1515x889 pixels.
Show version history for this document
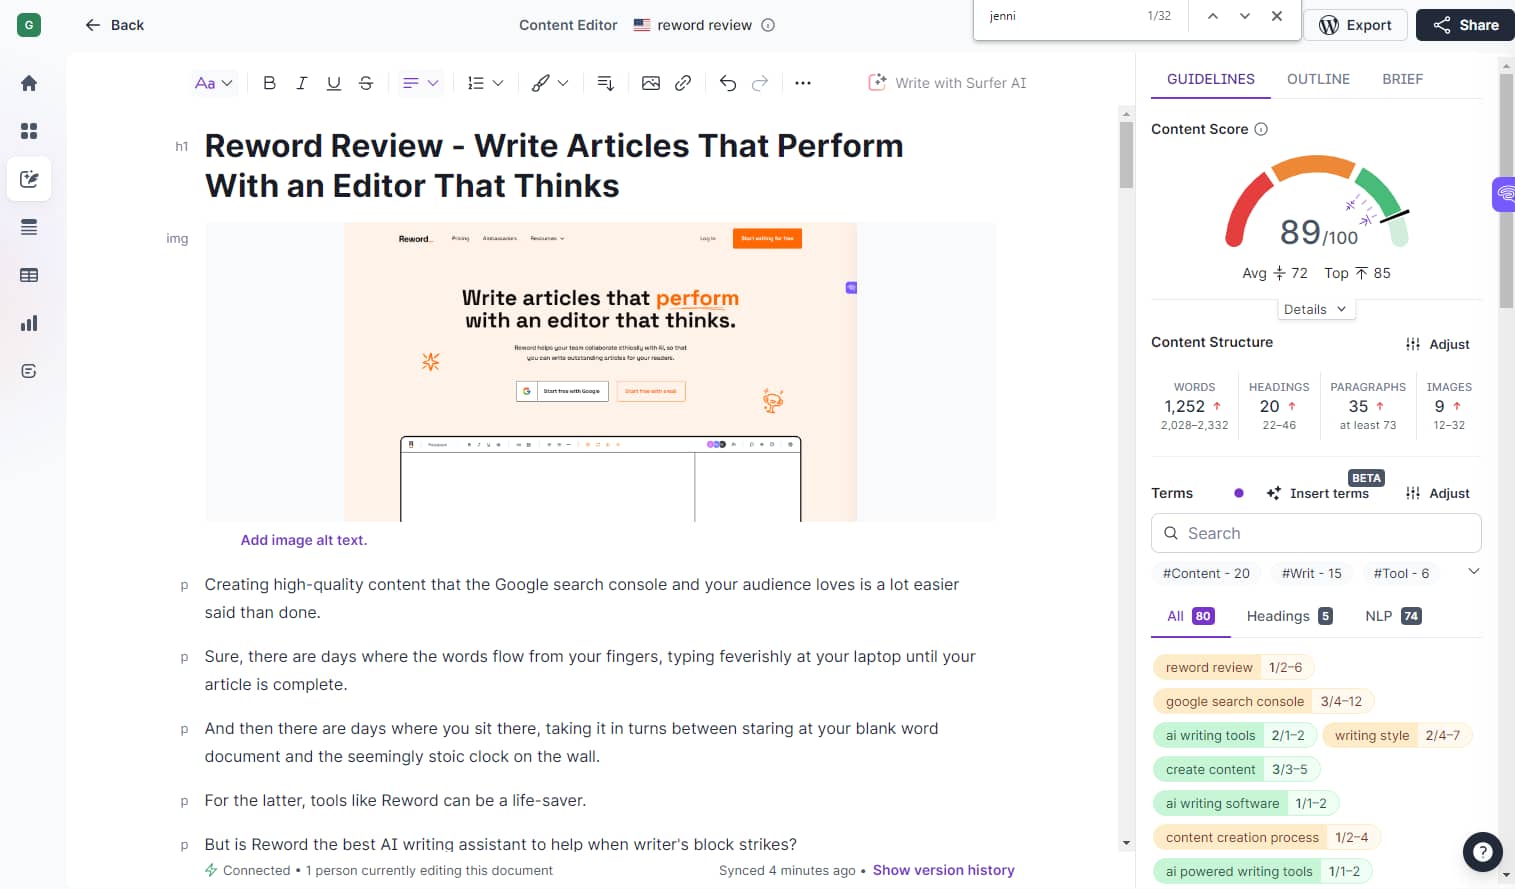pyautogui.click(x=942, y=870)
